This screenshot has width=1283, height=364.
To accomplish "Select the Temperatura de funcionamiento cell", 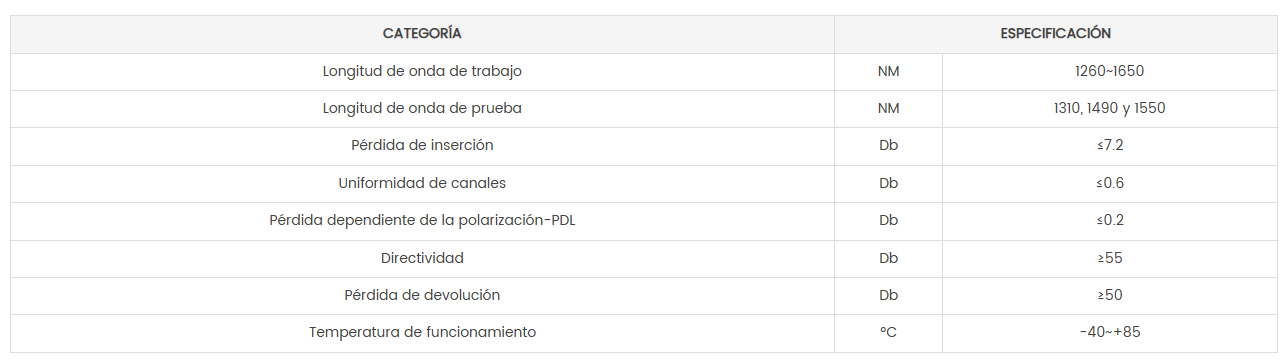I will pyautogui.click(x=422, y=333).
